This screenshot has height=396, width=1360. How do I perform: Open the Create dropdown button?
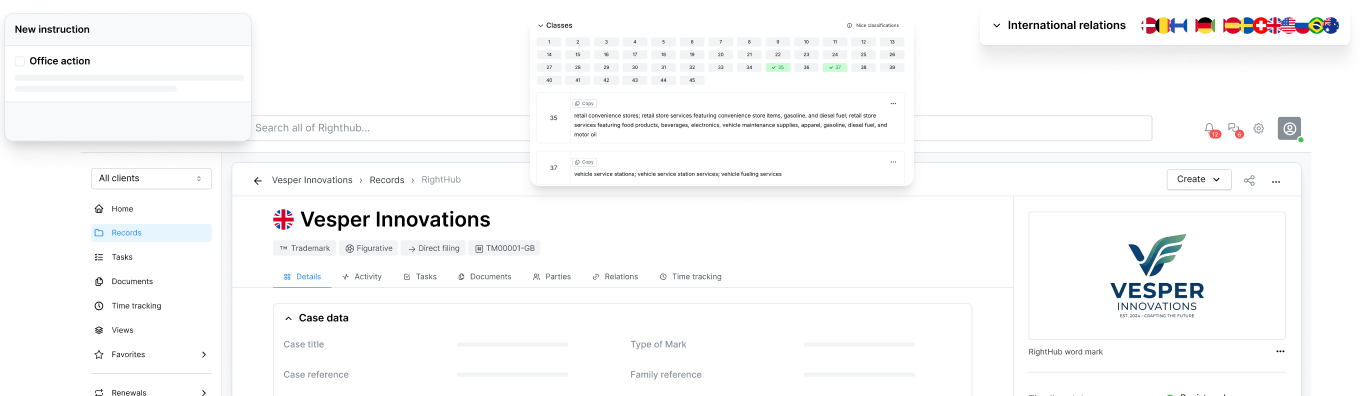[x=1198, y=179]
